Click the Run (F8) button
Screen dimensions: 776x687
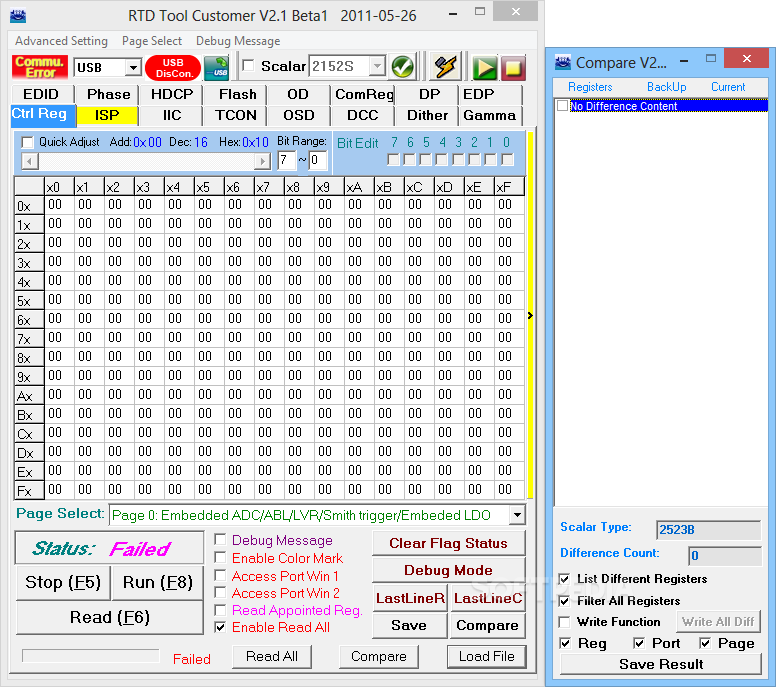coord(157,583)
